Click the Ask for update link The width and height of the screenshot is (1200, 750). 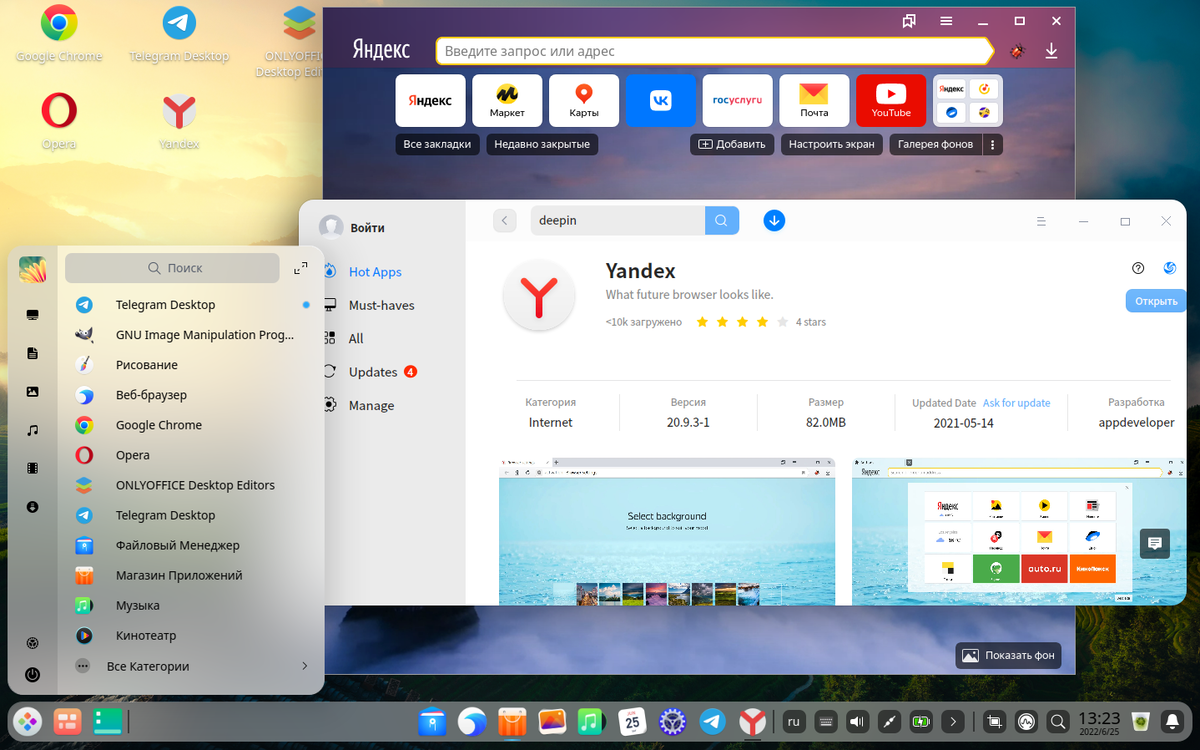click(1016, 403)
